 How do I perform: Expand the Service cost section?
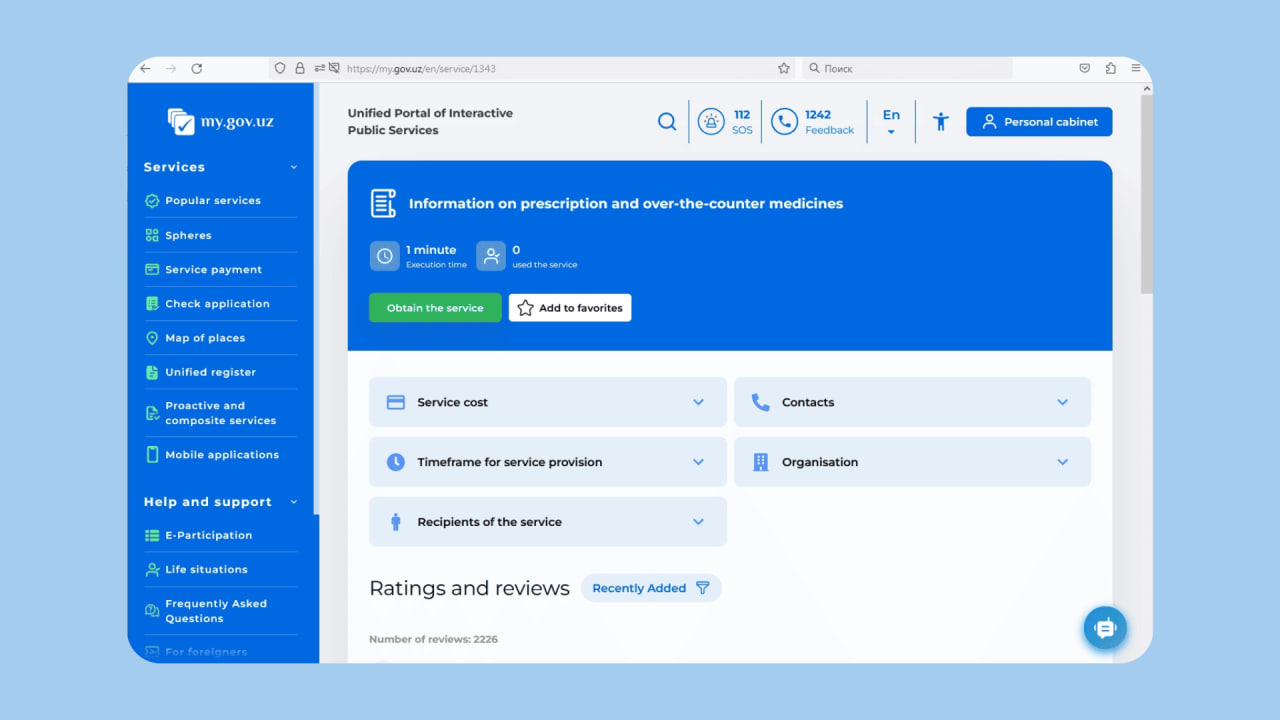(x=547, y=402)
